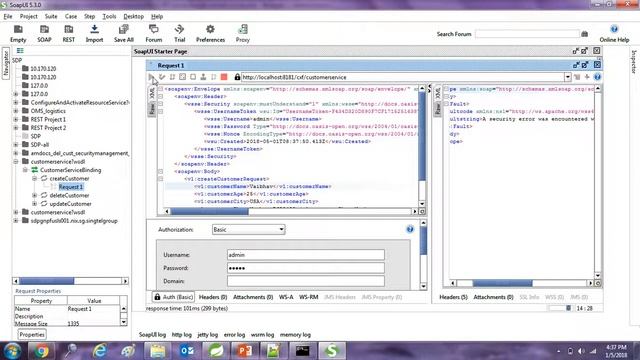Expand REST Project 2 node
This screenshot has width=640, height=360.
(16, 128)
